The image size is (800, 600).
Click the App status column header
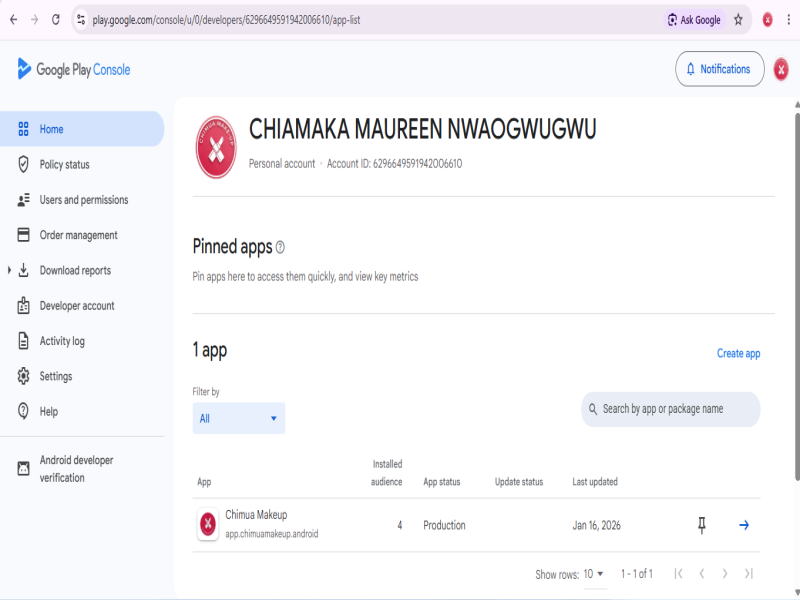tap(442, 482)
